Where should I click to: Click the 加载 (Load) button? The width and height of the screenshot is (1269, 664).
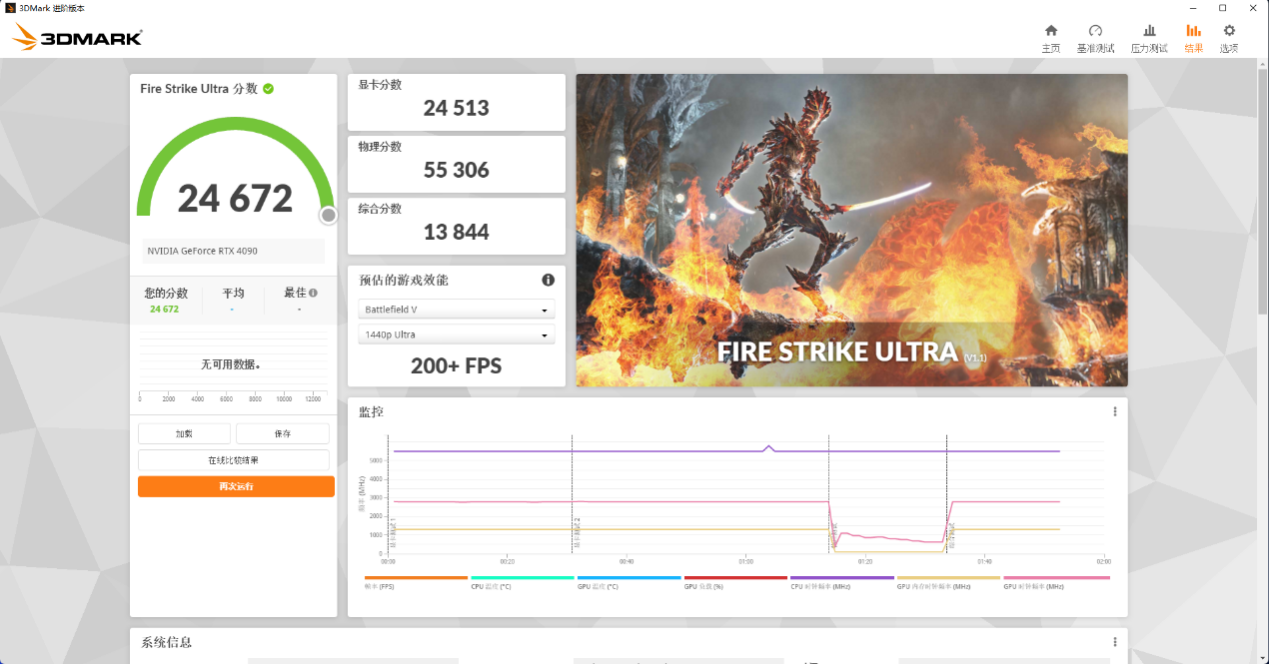tap(184, 434)
